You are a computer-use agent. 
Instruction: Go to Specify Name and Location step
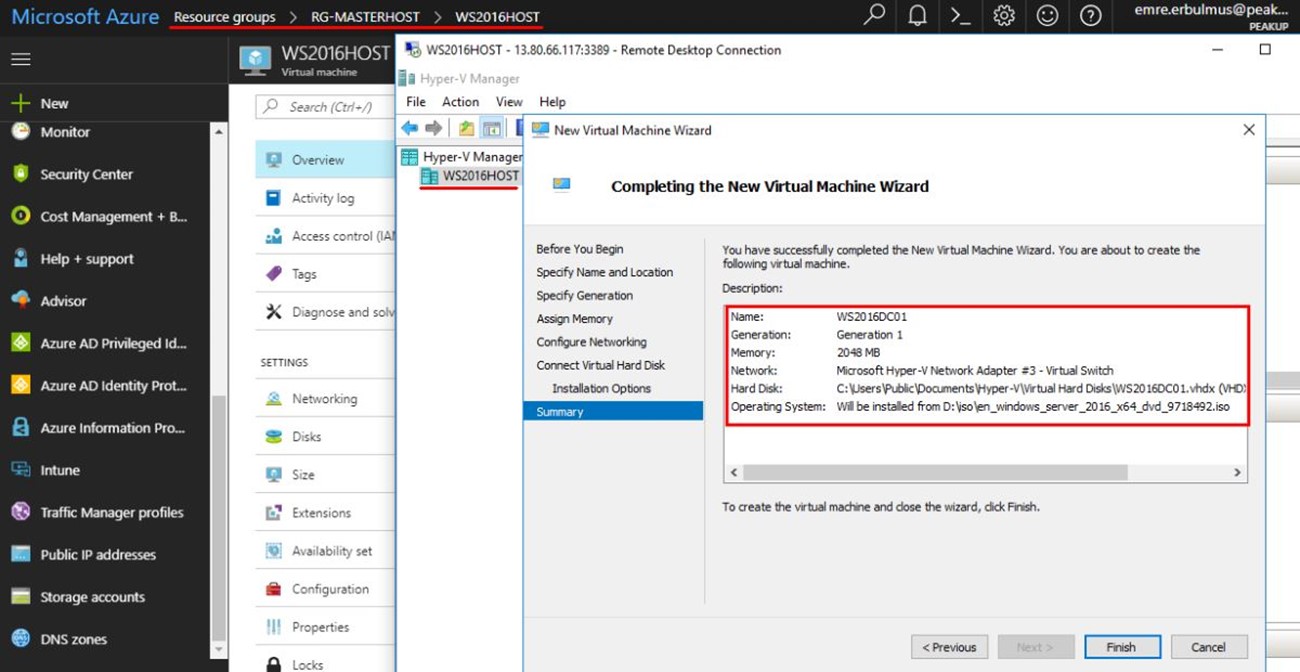(x=605, y=272)
